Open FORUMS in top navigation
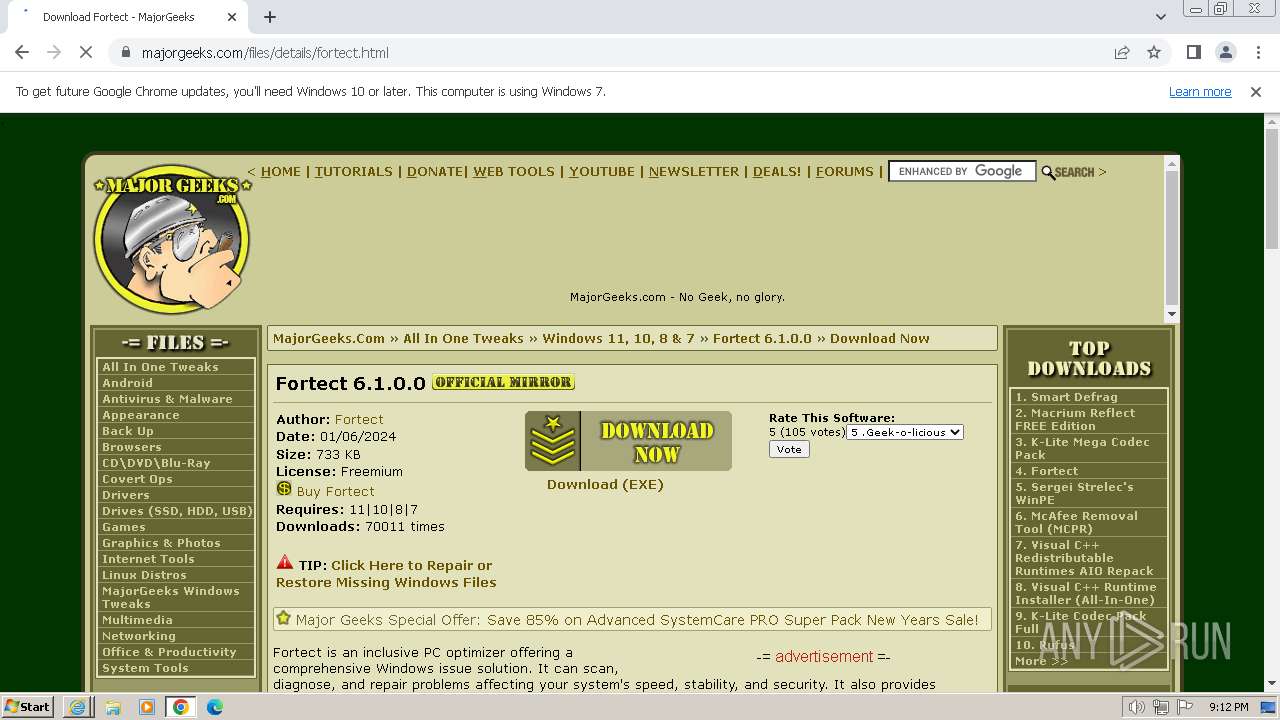The width and height of the screenshot is (1280, 720). pos(845,172)
